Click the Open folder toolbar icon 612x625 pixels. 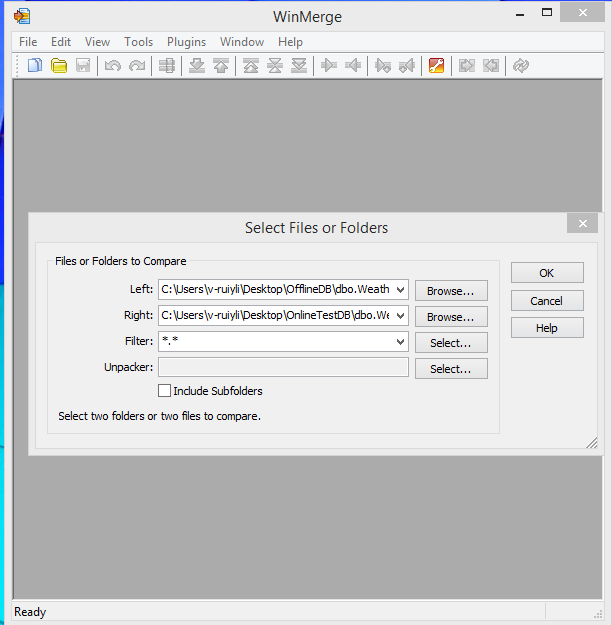tap(59, 66)
